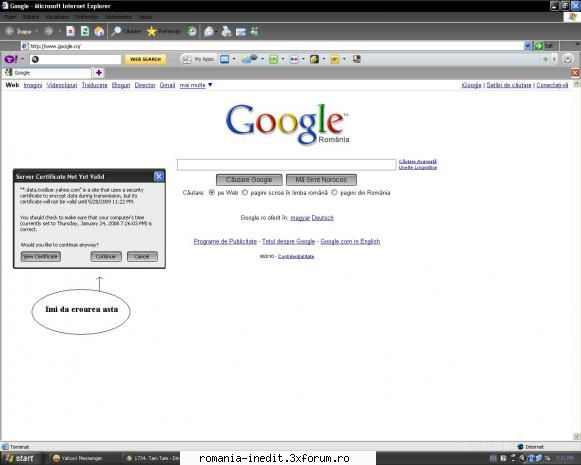Image resolution: width=581 pixels, height=465 pixels.
Task: Click WEB SEARCH on Yahoo toolbar
Action: [x=145, y=59]
